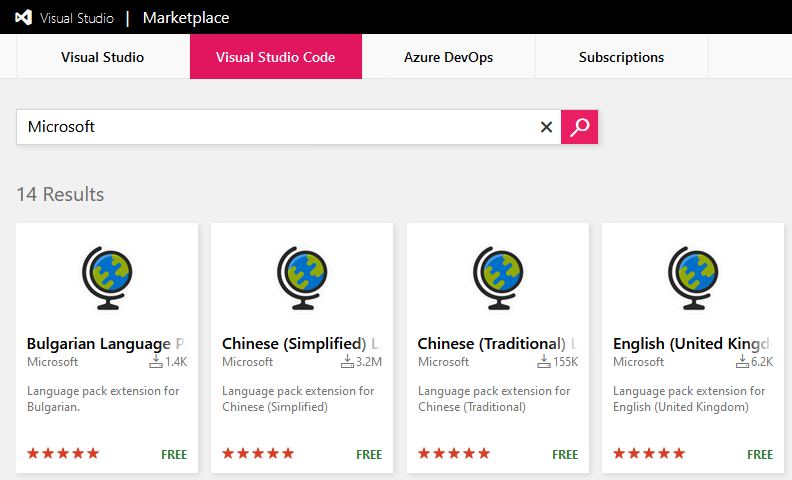Image resolution: width=792 pixels, height=480 pixels.
Task: Click the star rating on English (United Kingdom) card
Action: coord(649,453)
